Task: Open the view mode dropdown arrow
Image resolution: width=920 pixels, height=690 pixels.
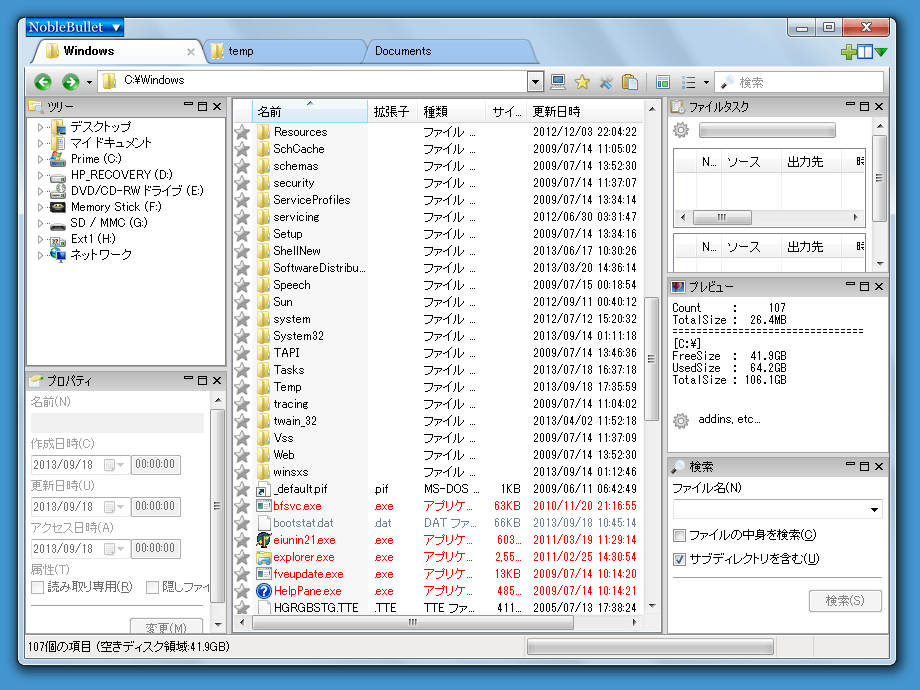Action: (706, 83)
